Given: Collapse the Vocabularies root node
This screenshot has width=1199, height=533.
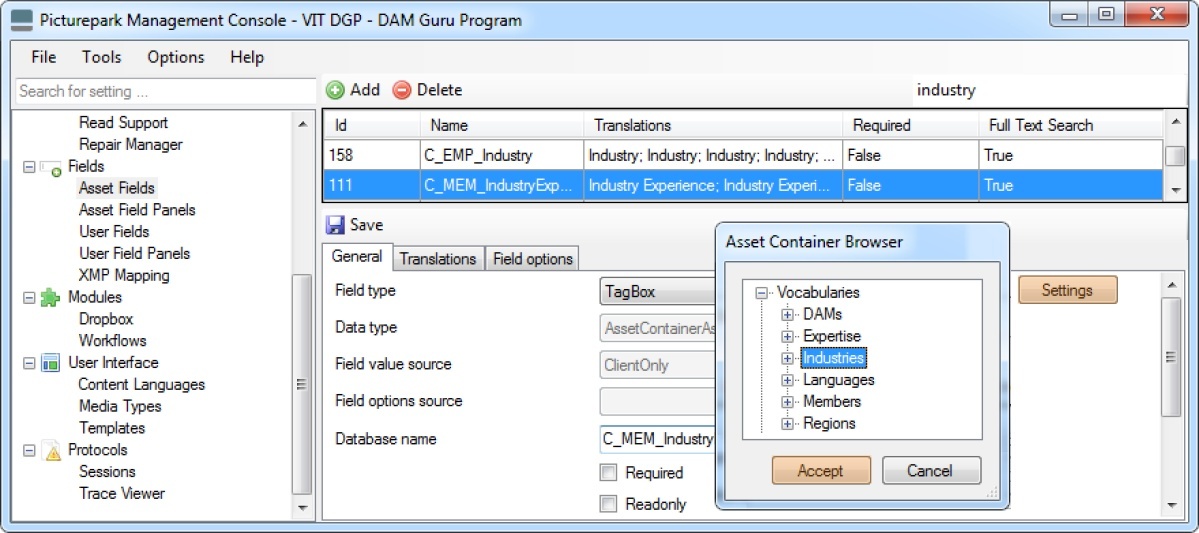Looking at the screenshot, I should point(761,292).
